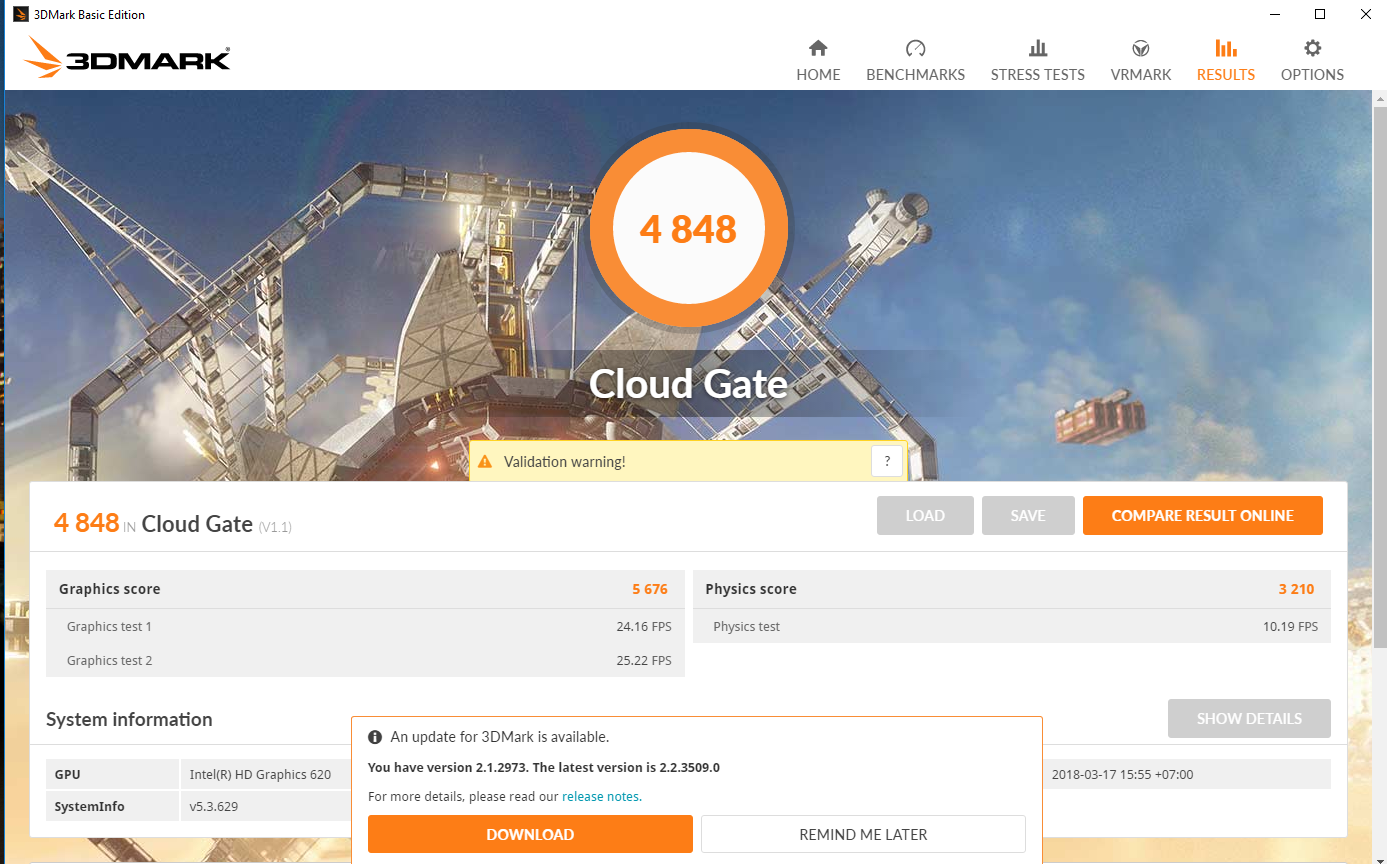Click the 24.16 FPS value
The height and width of the screenshot is (864, 1387).
pyautogui.click(x=645, y=627)
